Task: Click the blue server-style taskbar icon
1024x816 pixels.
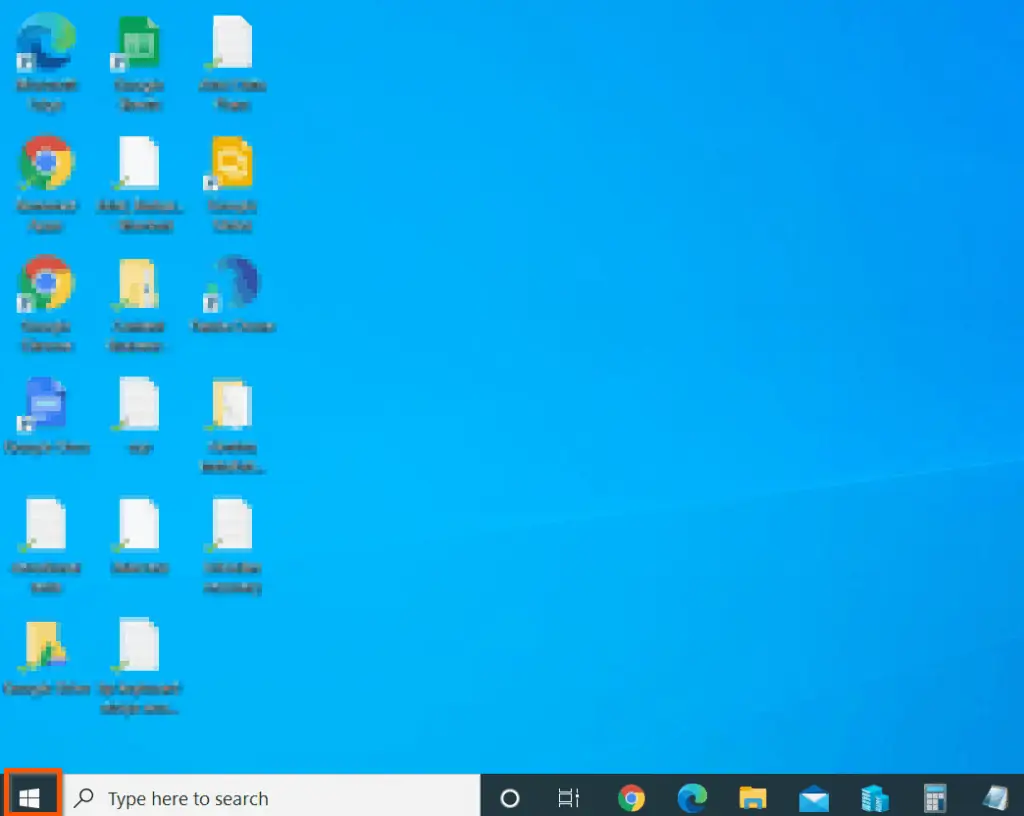Action: pyautogui.click(x=874, y=798)
